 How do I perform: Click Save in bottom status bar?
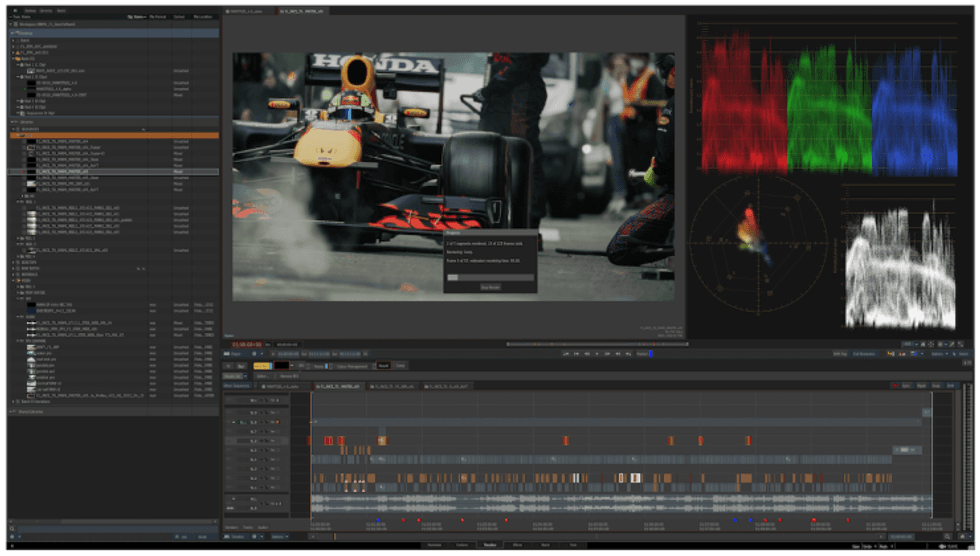coord(856,547)
